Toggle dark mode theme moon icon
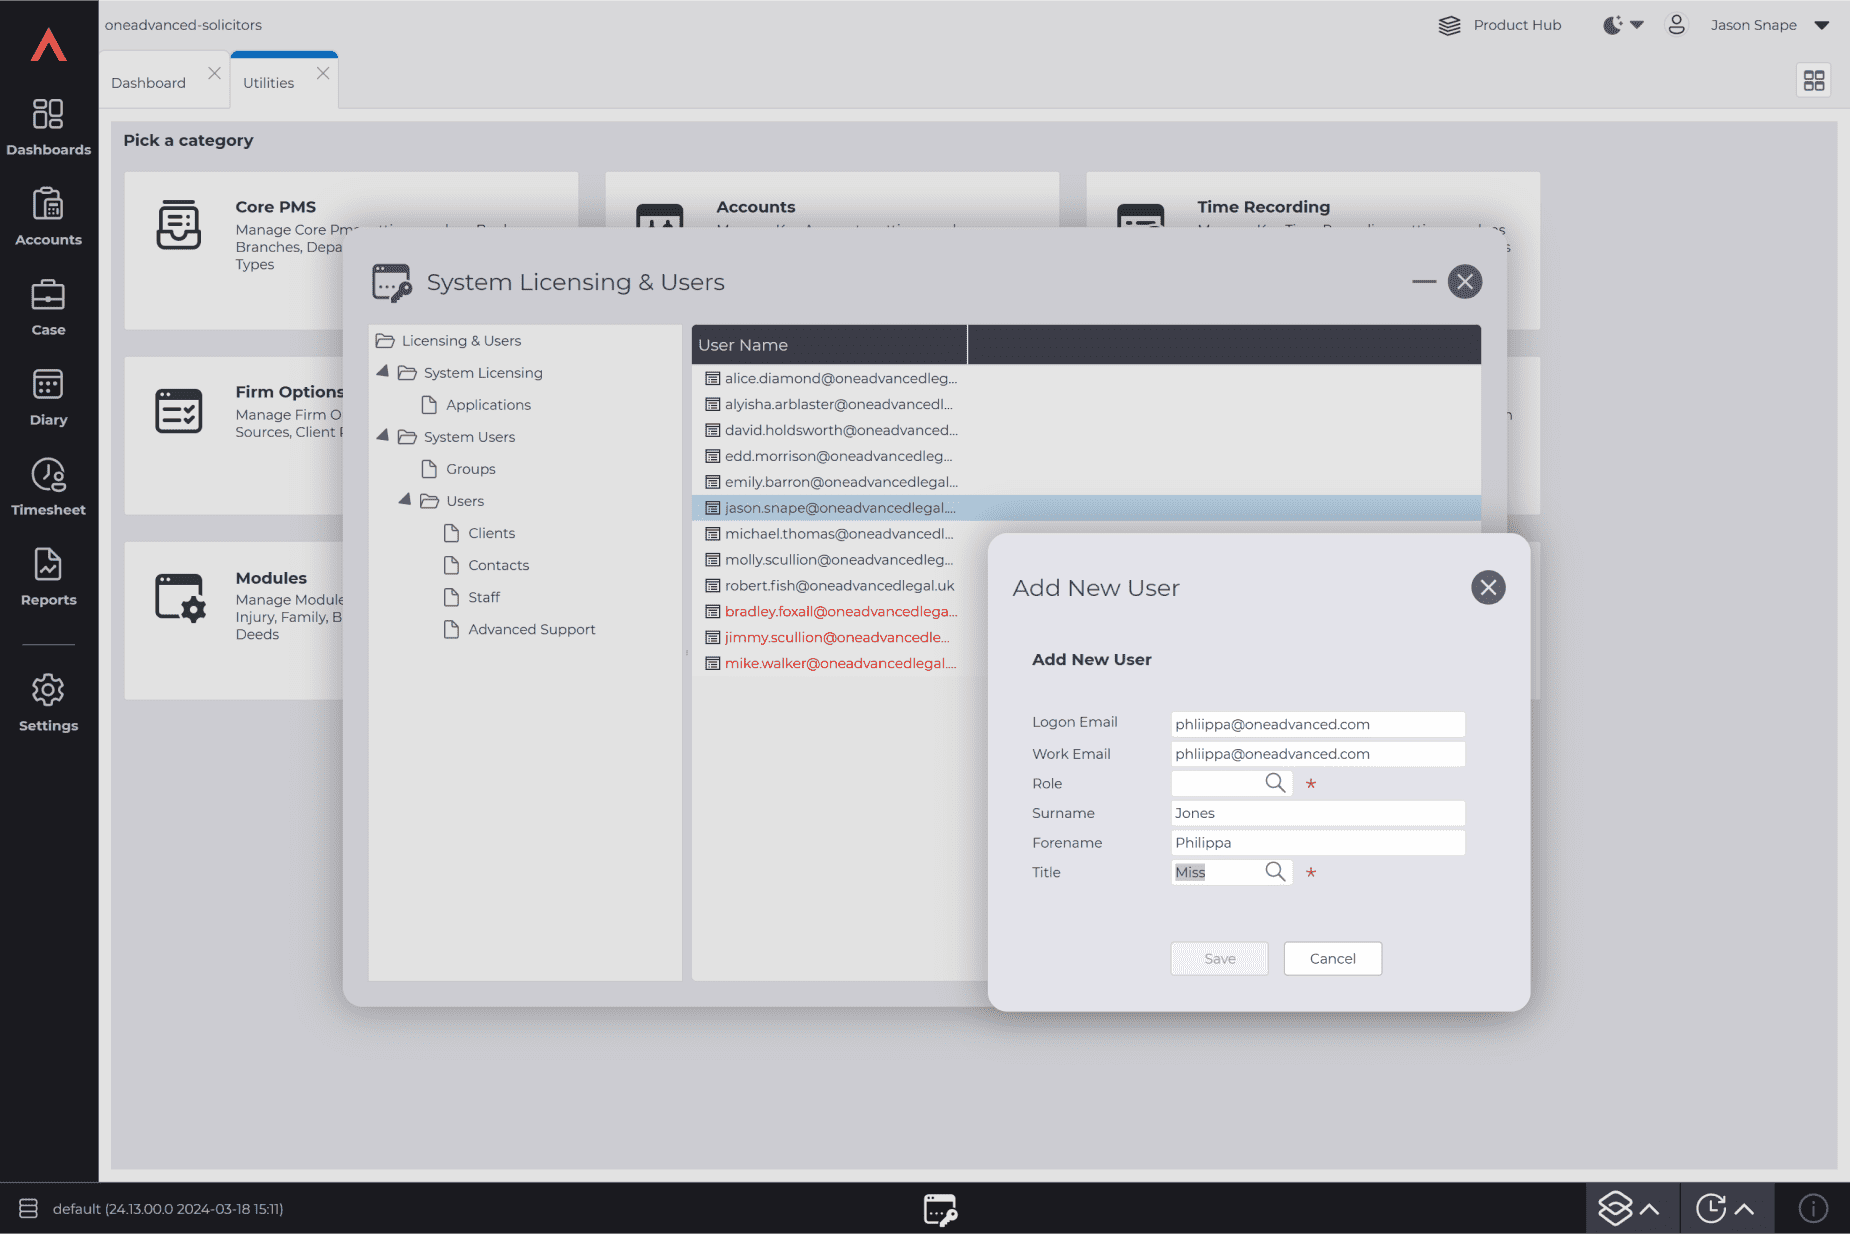Image resolution: width=1850 pixels, height=1234 pixels. pyautogui.click(x=1612, y=25)
